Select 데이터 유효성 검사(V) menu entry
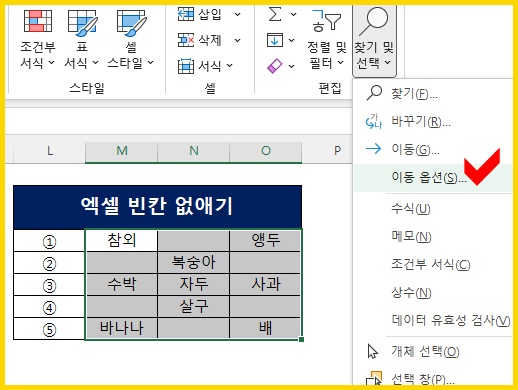The image size is (518, 390). point(432,320)
